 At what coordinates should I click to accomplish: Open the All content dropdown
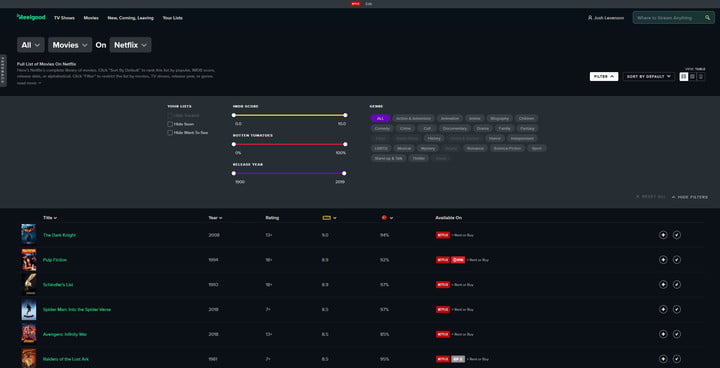point(31,45)
